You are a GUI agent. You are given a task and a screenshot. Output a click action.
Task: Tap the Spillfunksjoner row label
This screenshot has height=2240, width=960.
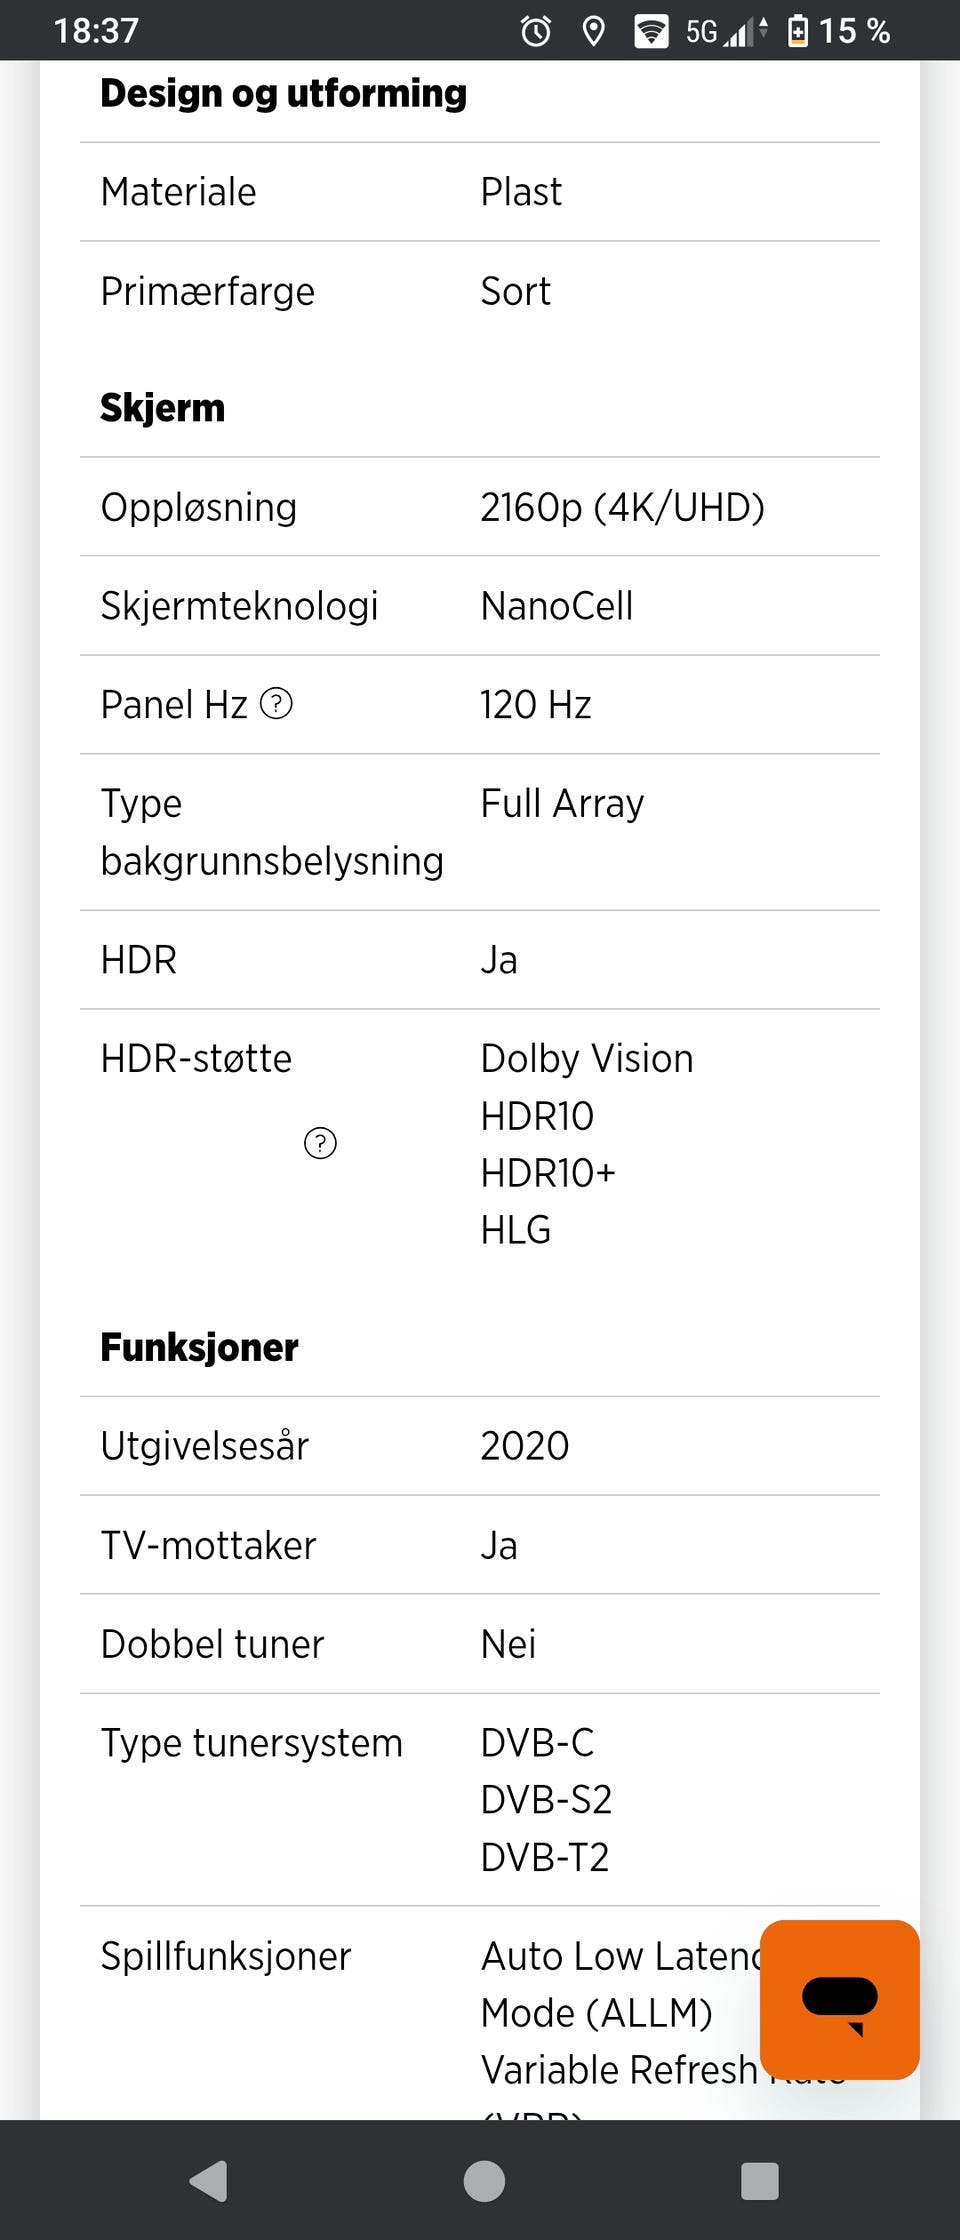226,1956
